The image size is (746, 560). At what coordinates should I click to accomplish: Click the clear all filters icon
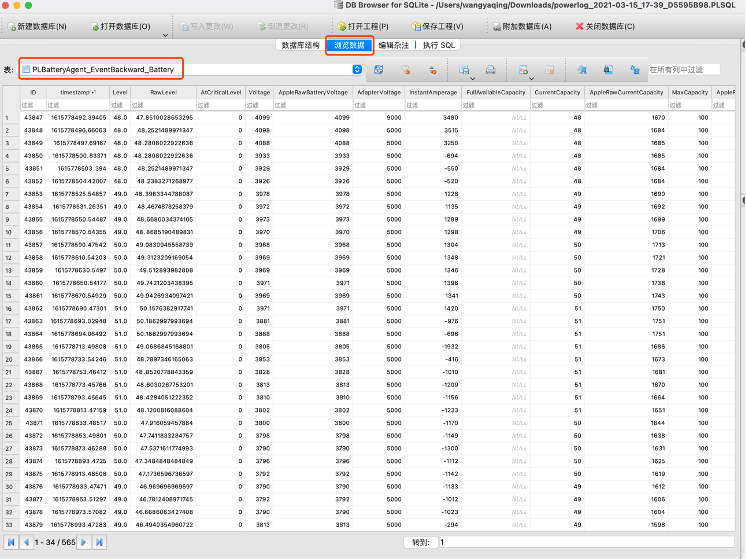(405, 70)
